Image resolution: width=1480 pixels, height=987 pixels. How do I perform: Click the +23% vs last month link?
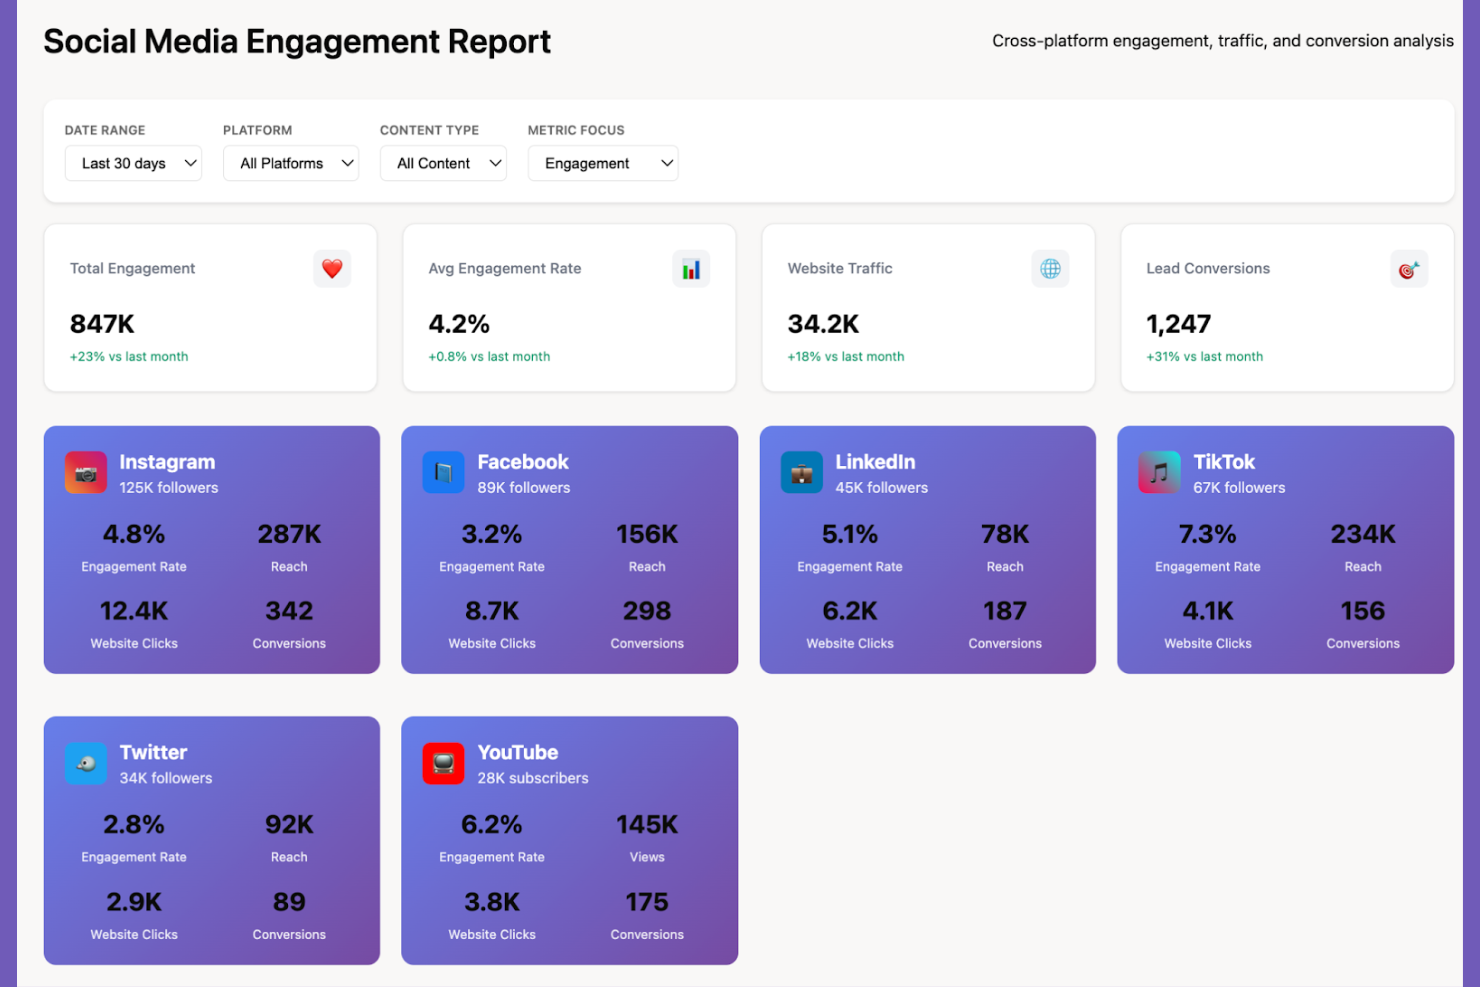(129, 356)
